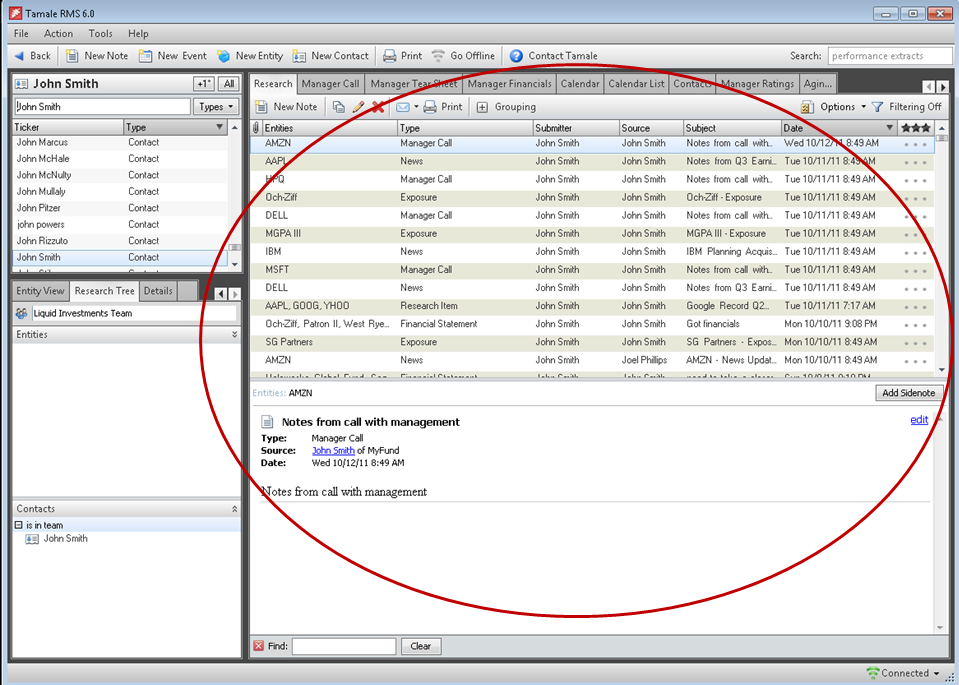The image size is (959, 685).
Task: Print from the Research tab toolbar
Action: pos(443,107)
